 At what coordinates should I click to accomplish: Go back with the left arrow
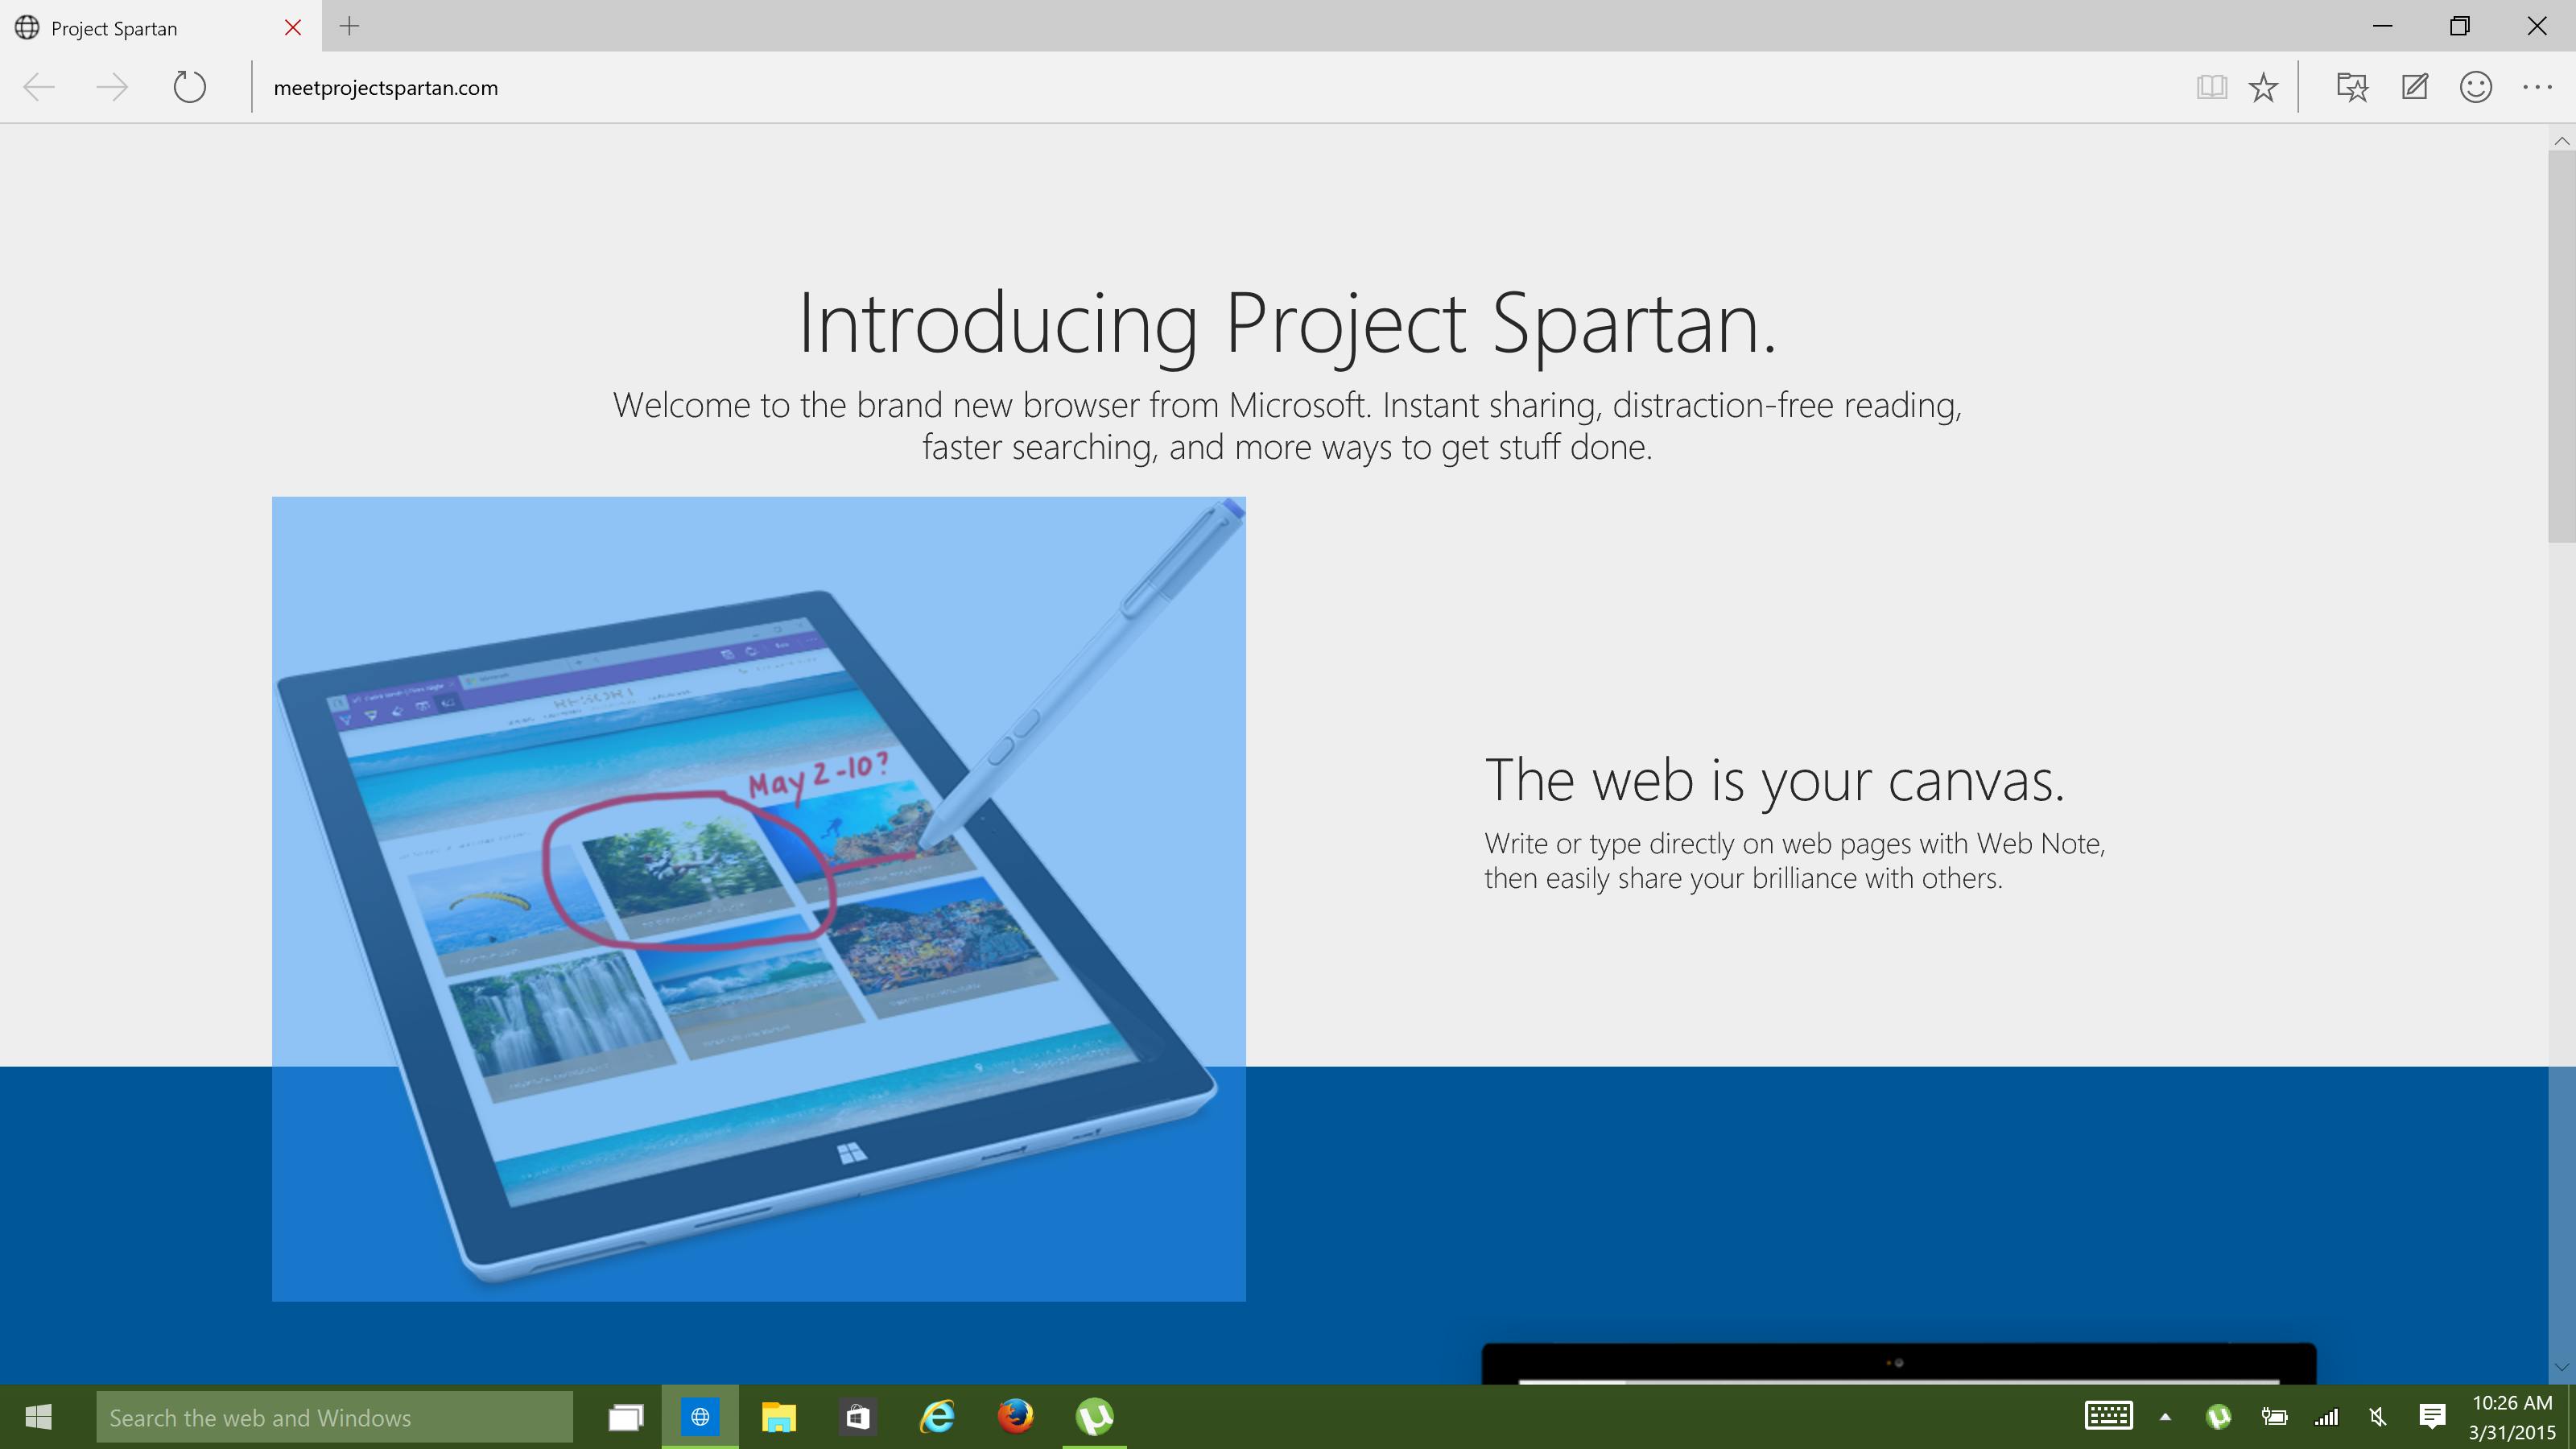click(39, 87)
